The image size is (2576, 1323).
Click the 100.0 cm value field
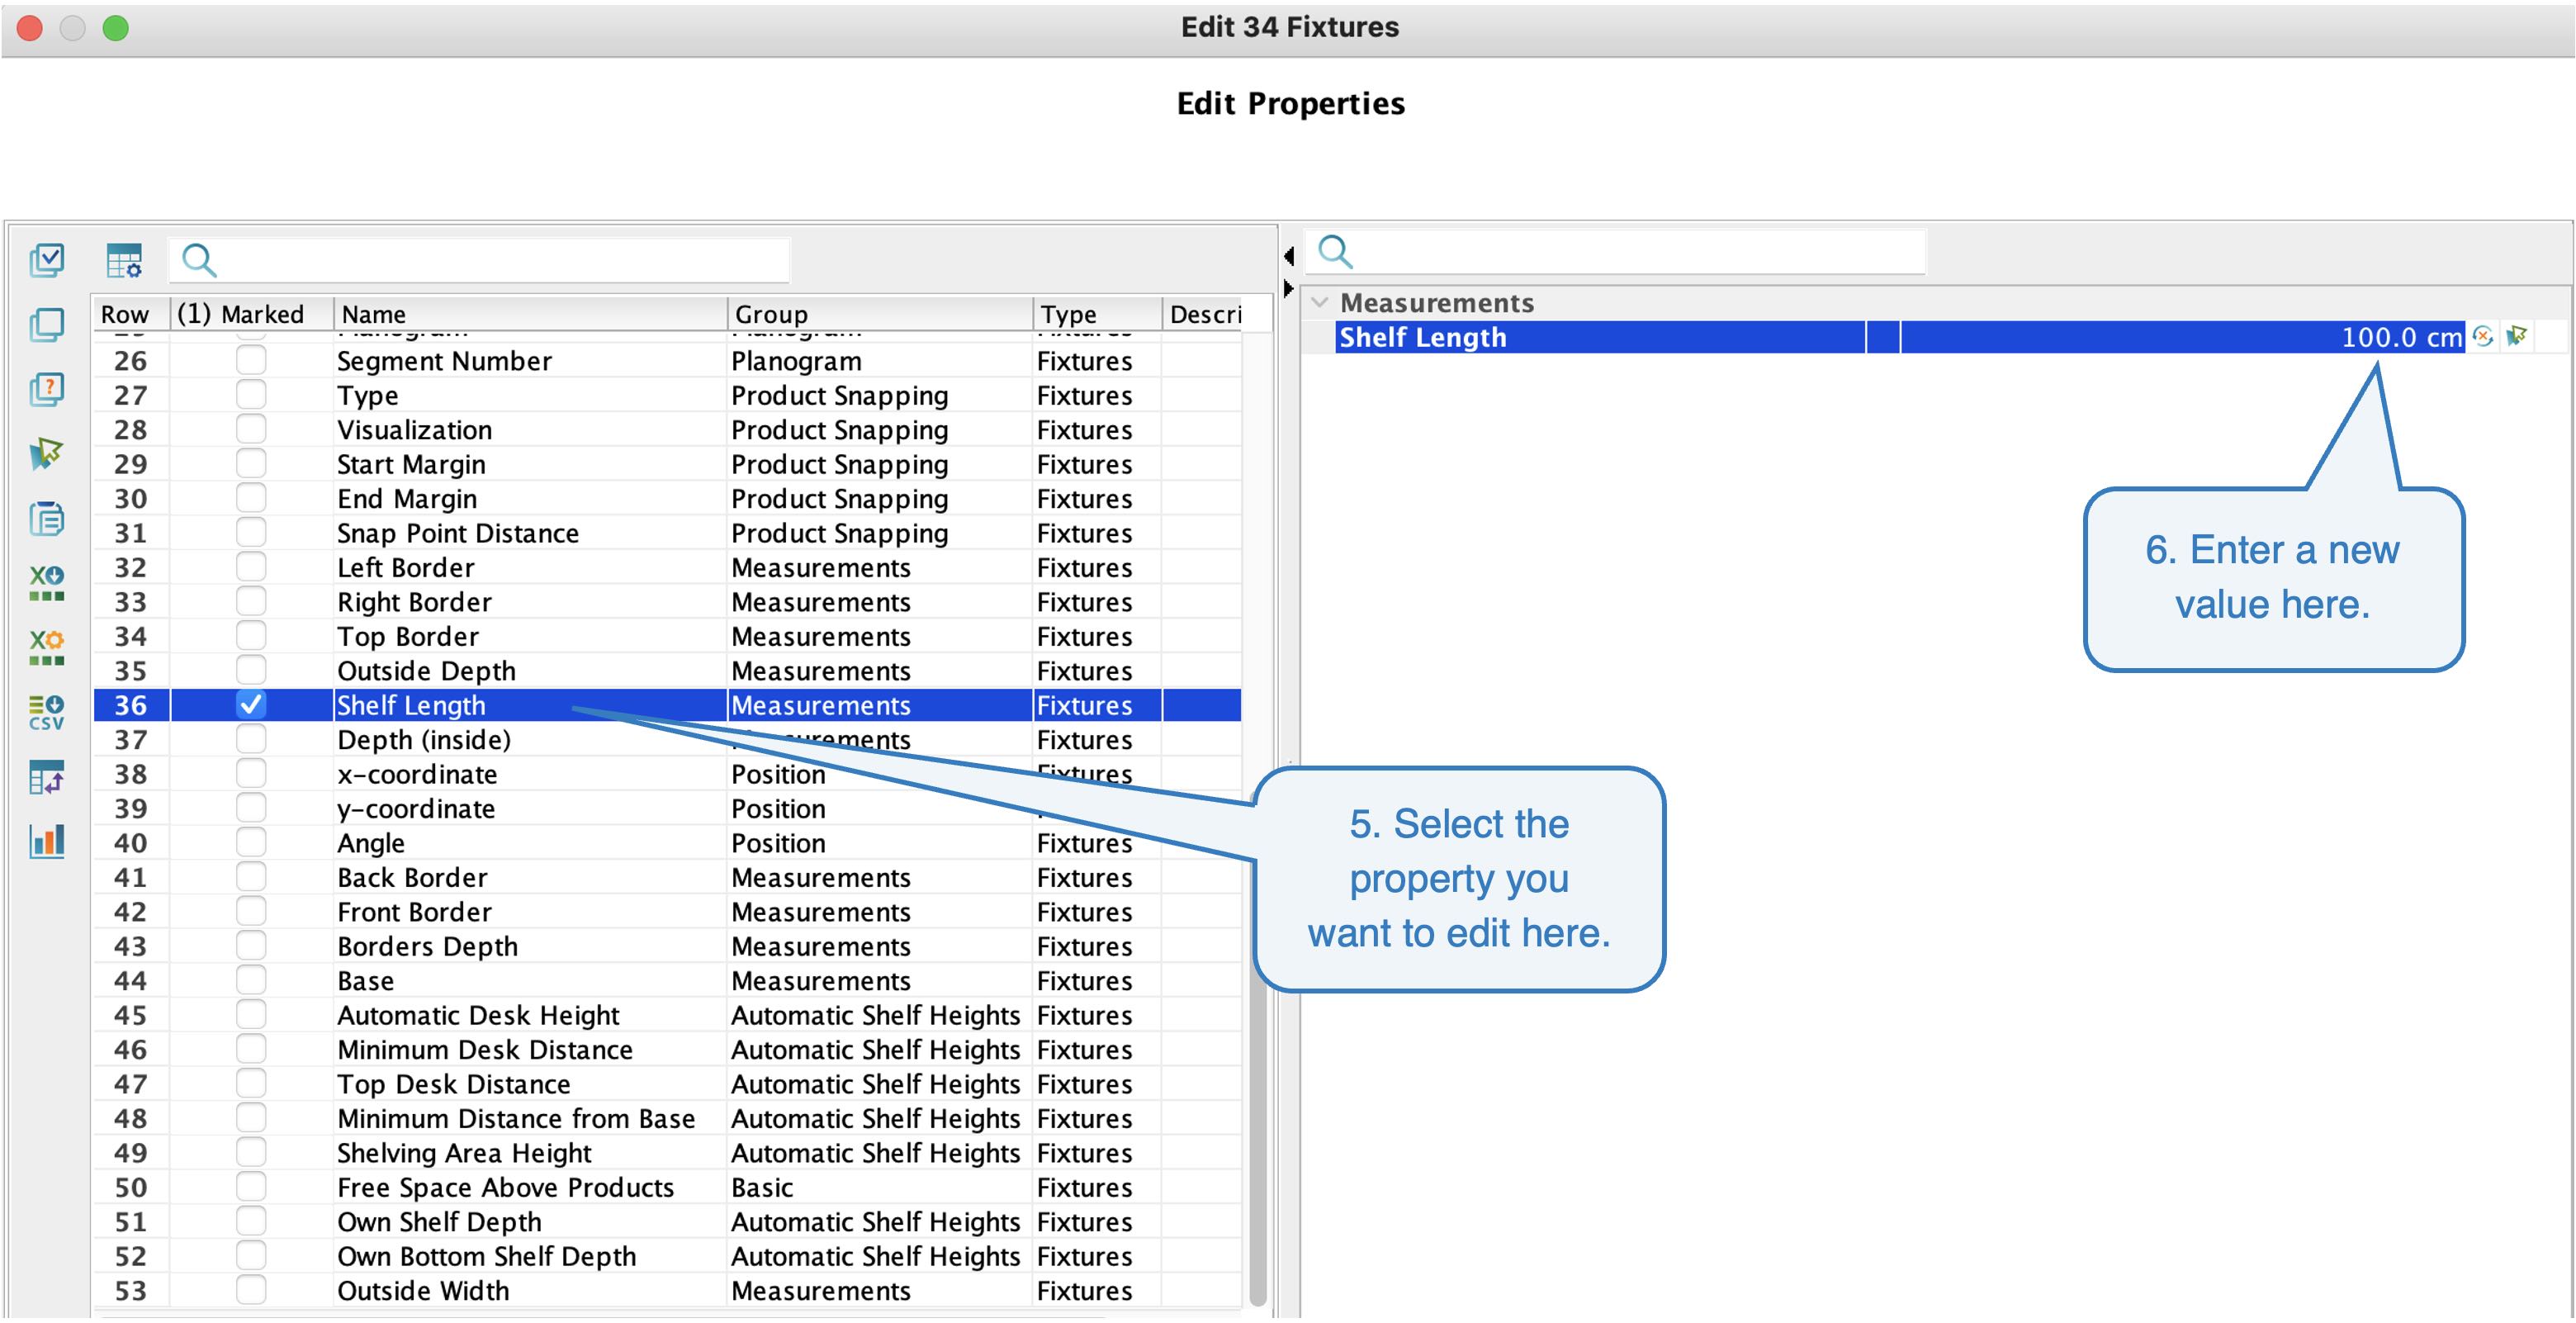(2182, 337)
